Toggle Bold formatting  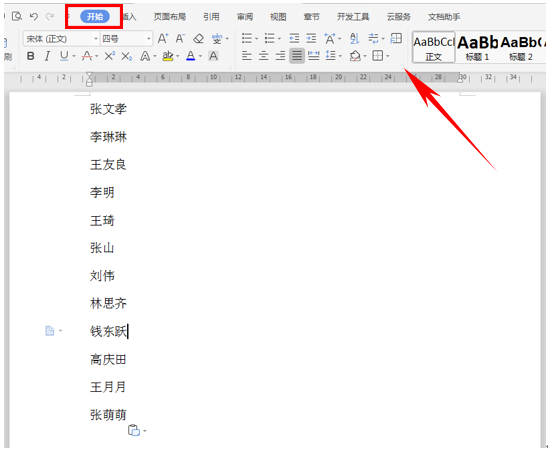pyautogui.click(x=31, y=56)
